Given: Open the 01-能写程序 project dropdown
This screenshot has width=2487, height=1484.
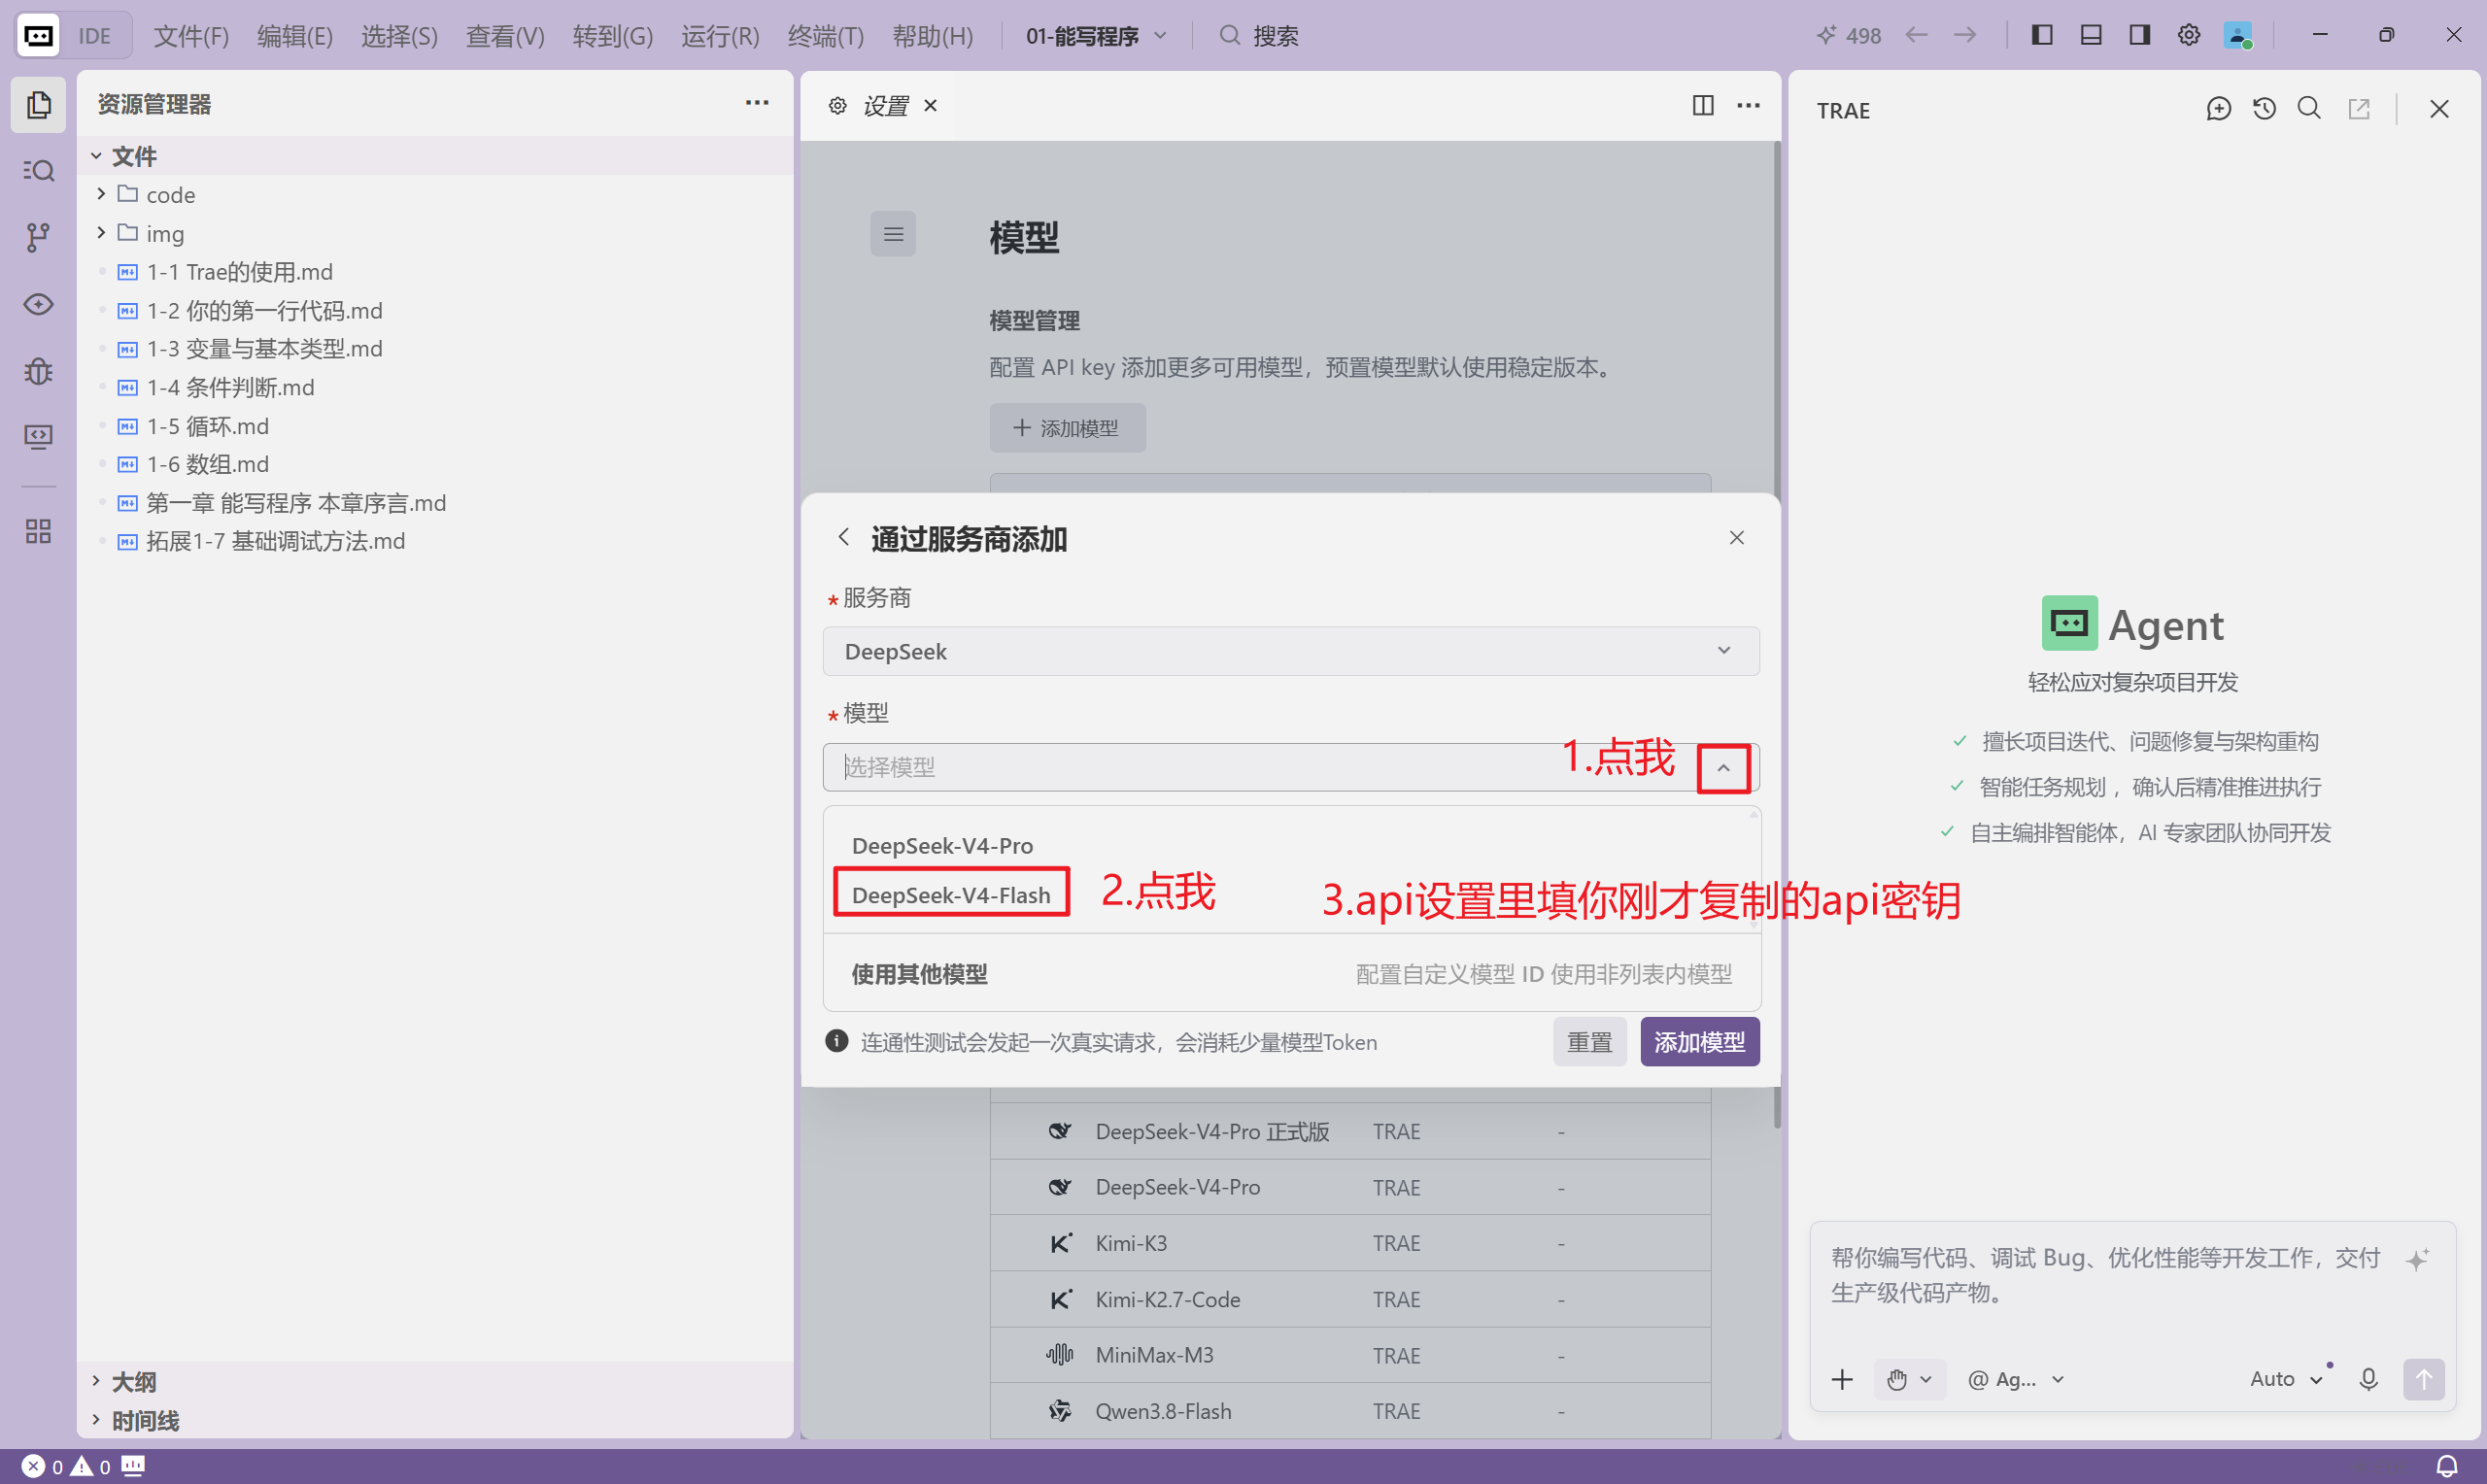Looking at the screenshot, I should tap(1096, 36).
